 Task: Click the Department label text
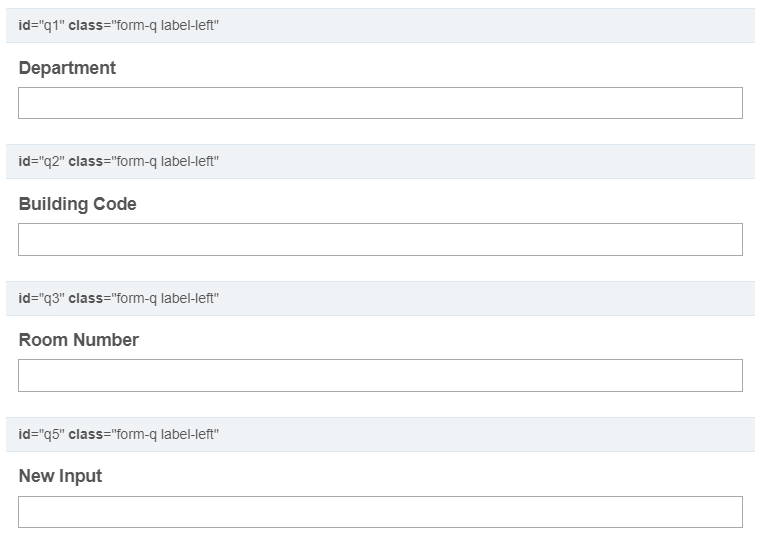pyautogui.click(x=67, y=68)
